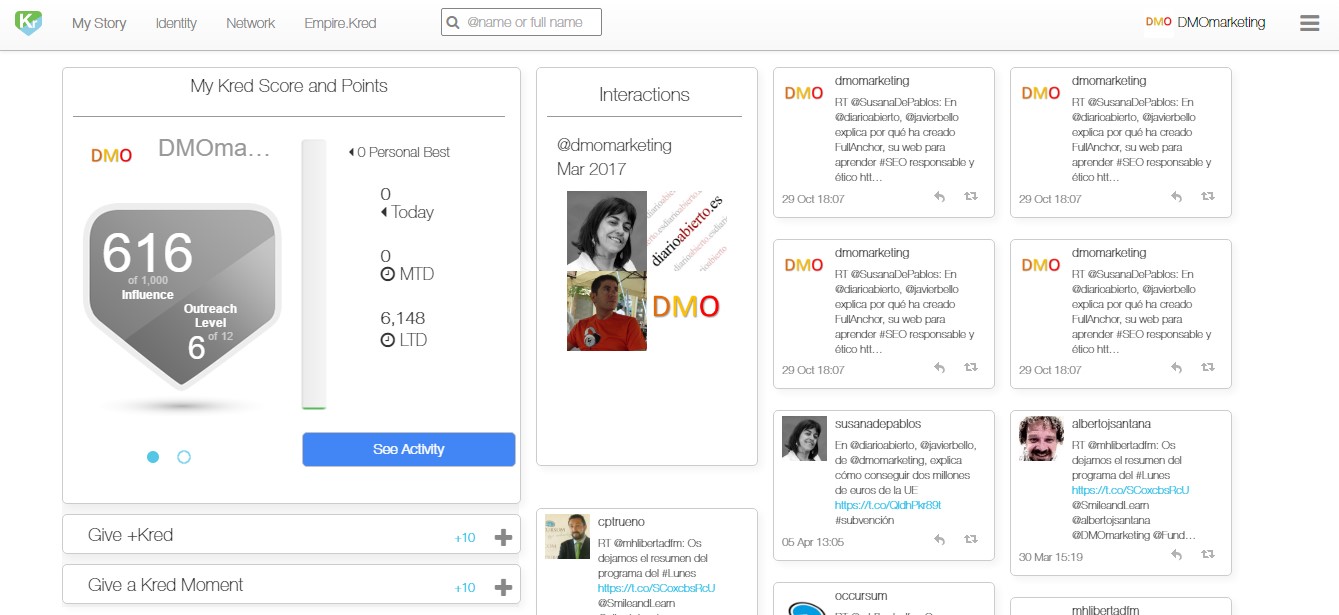The image size is (1339, 615).
Task: Click #subvención hashtag in susanadepablos tweet
Action: 864,520
